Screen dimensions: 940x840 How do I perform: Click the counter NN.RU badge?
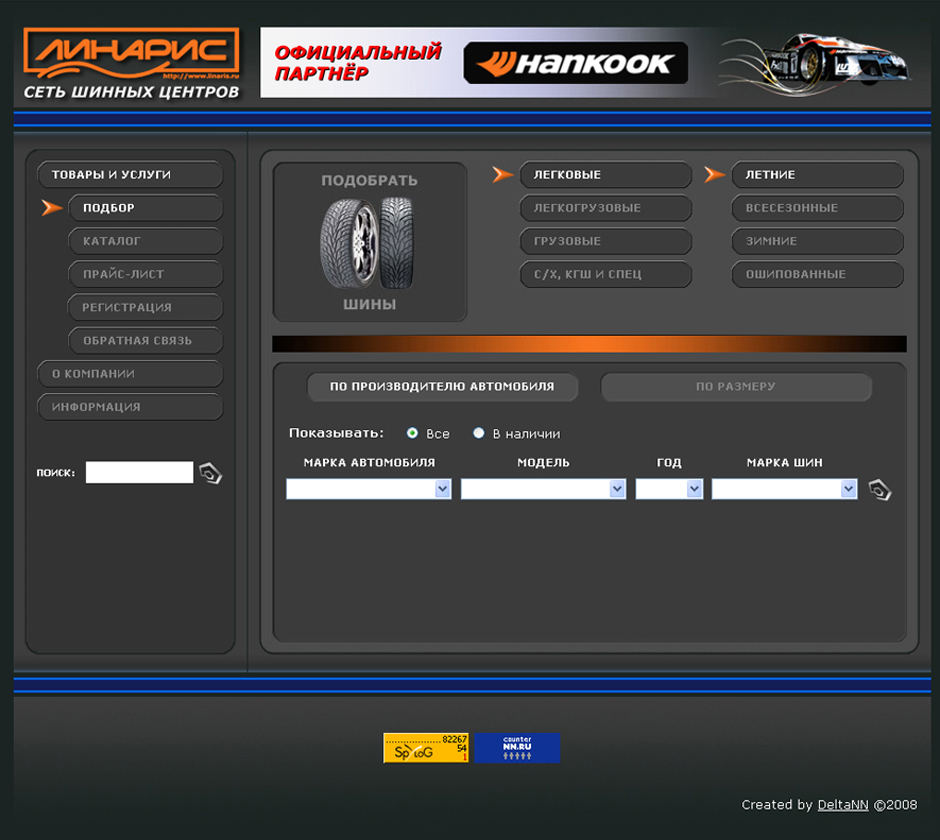[517, 748]
